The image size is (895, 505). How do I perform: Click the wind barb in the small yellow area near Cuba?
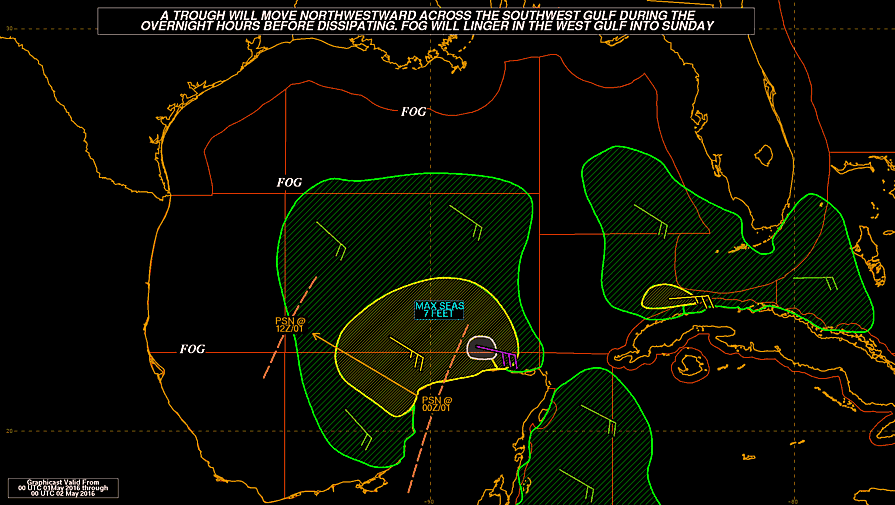691,301
